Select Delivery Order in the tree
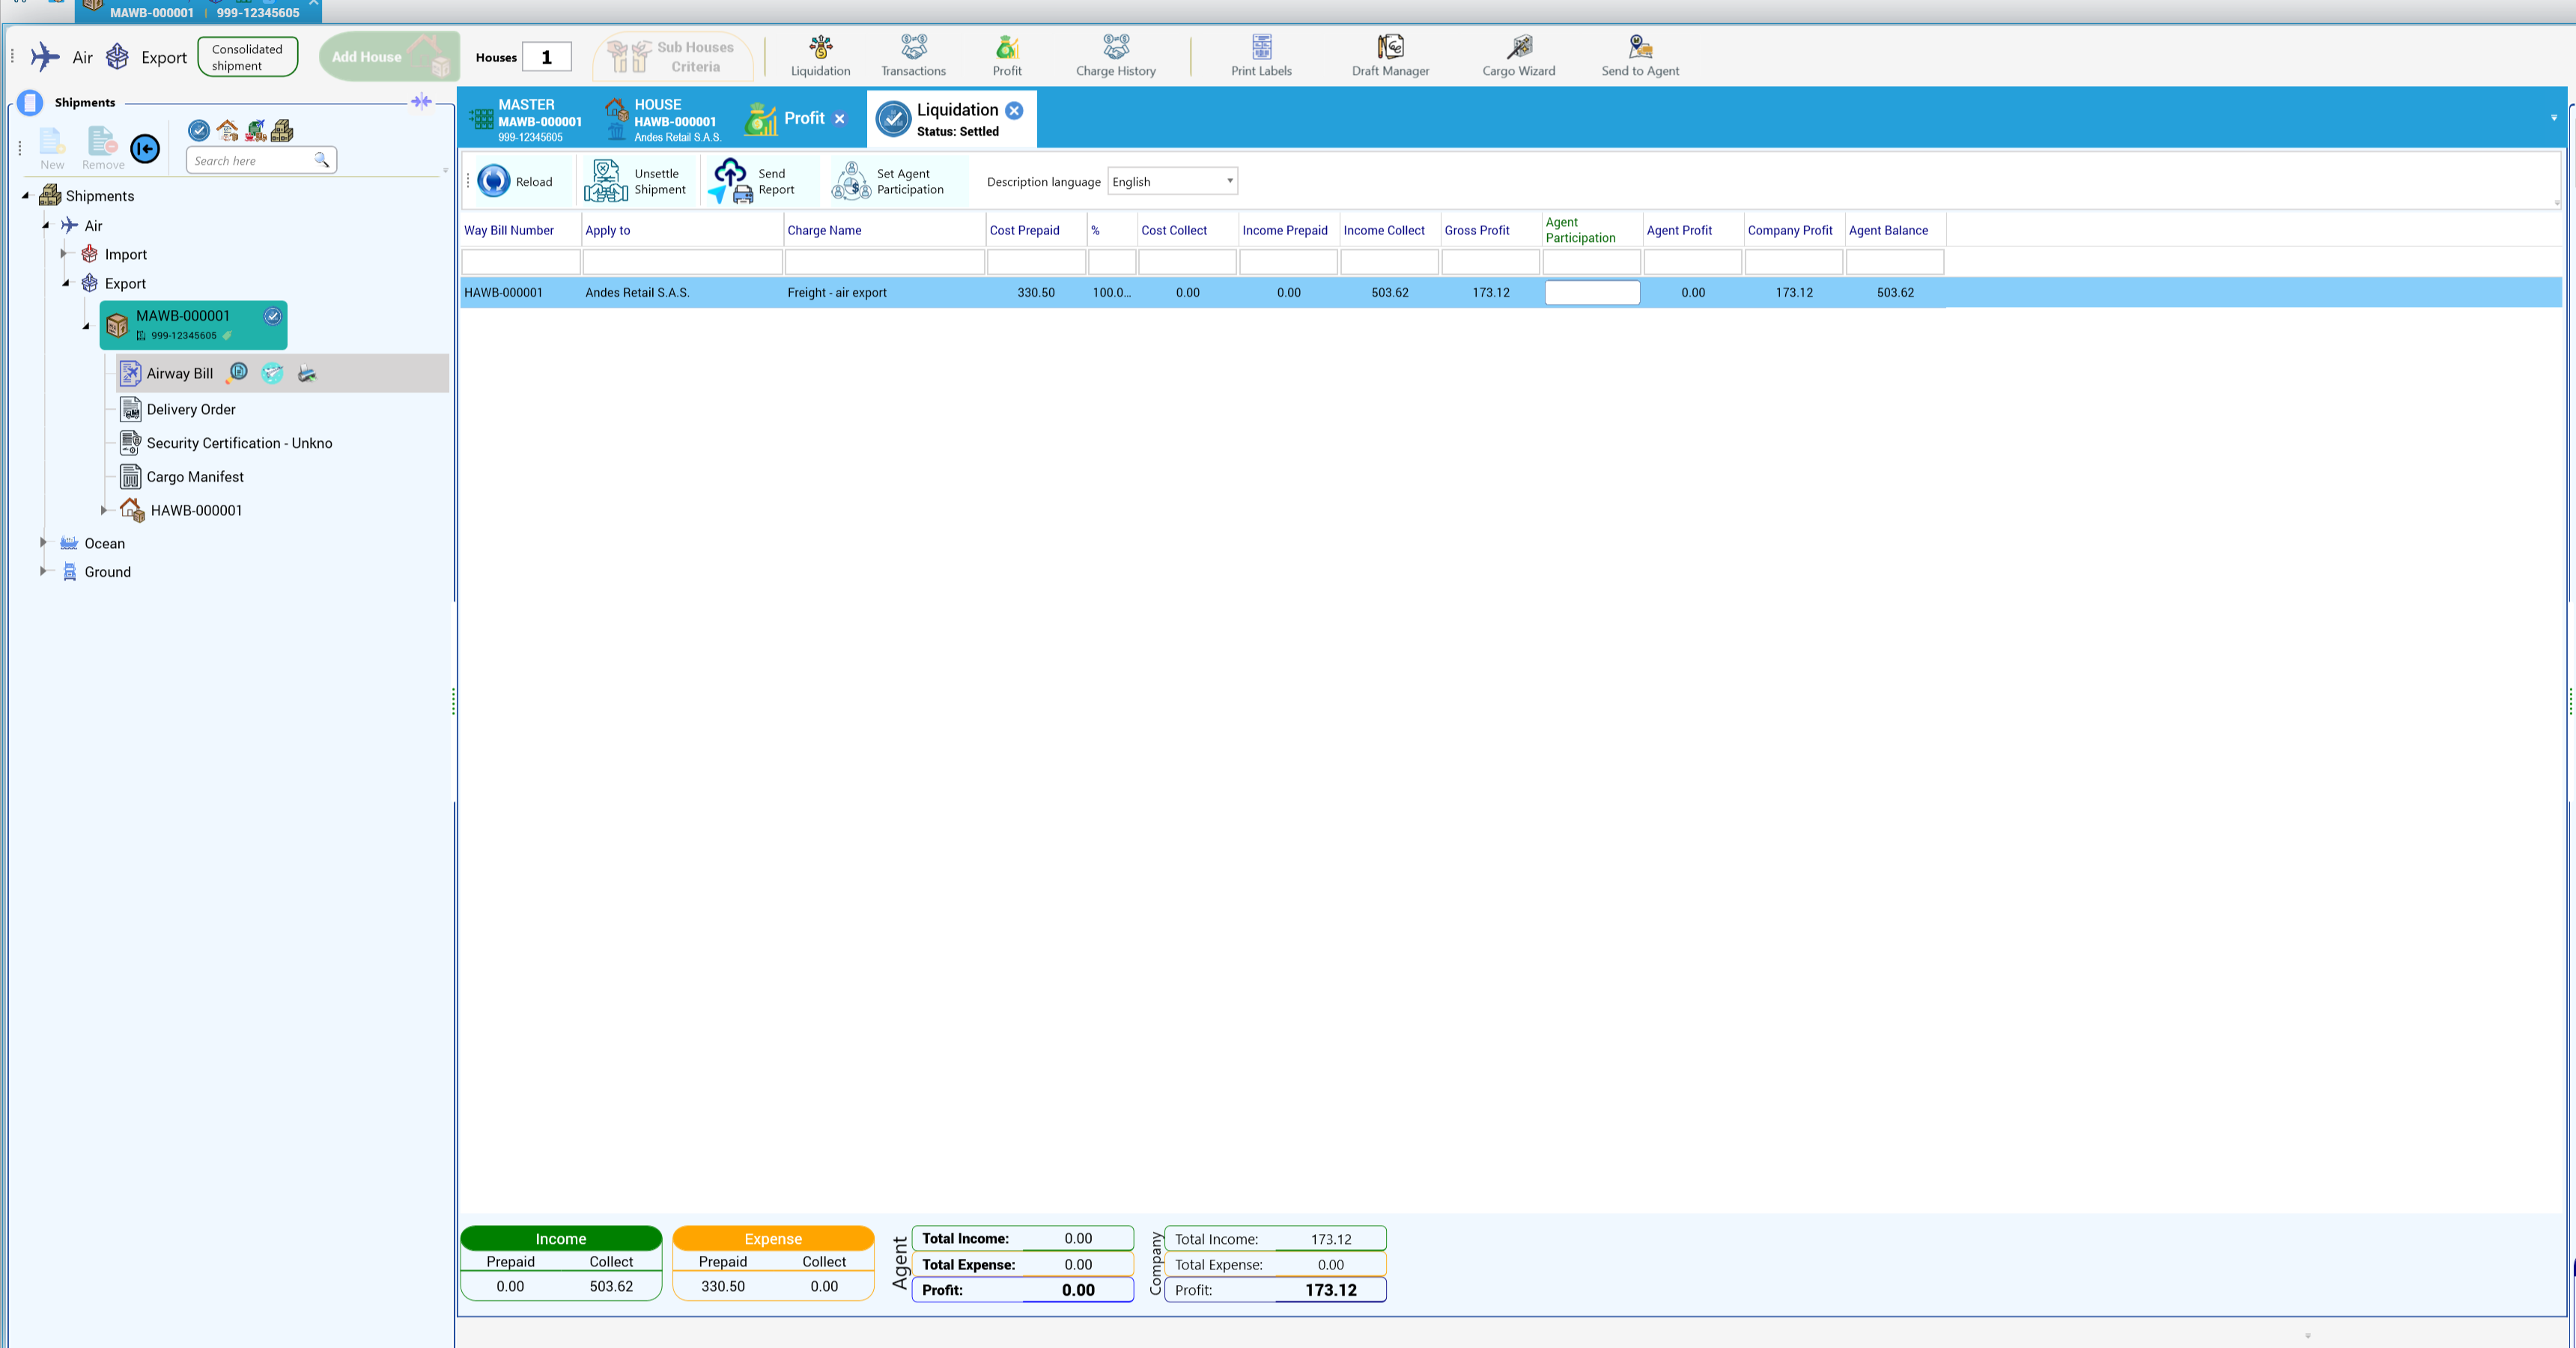This screenshot has height=1348, width=2576. pos(191,409)
